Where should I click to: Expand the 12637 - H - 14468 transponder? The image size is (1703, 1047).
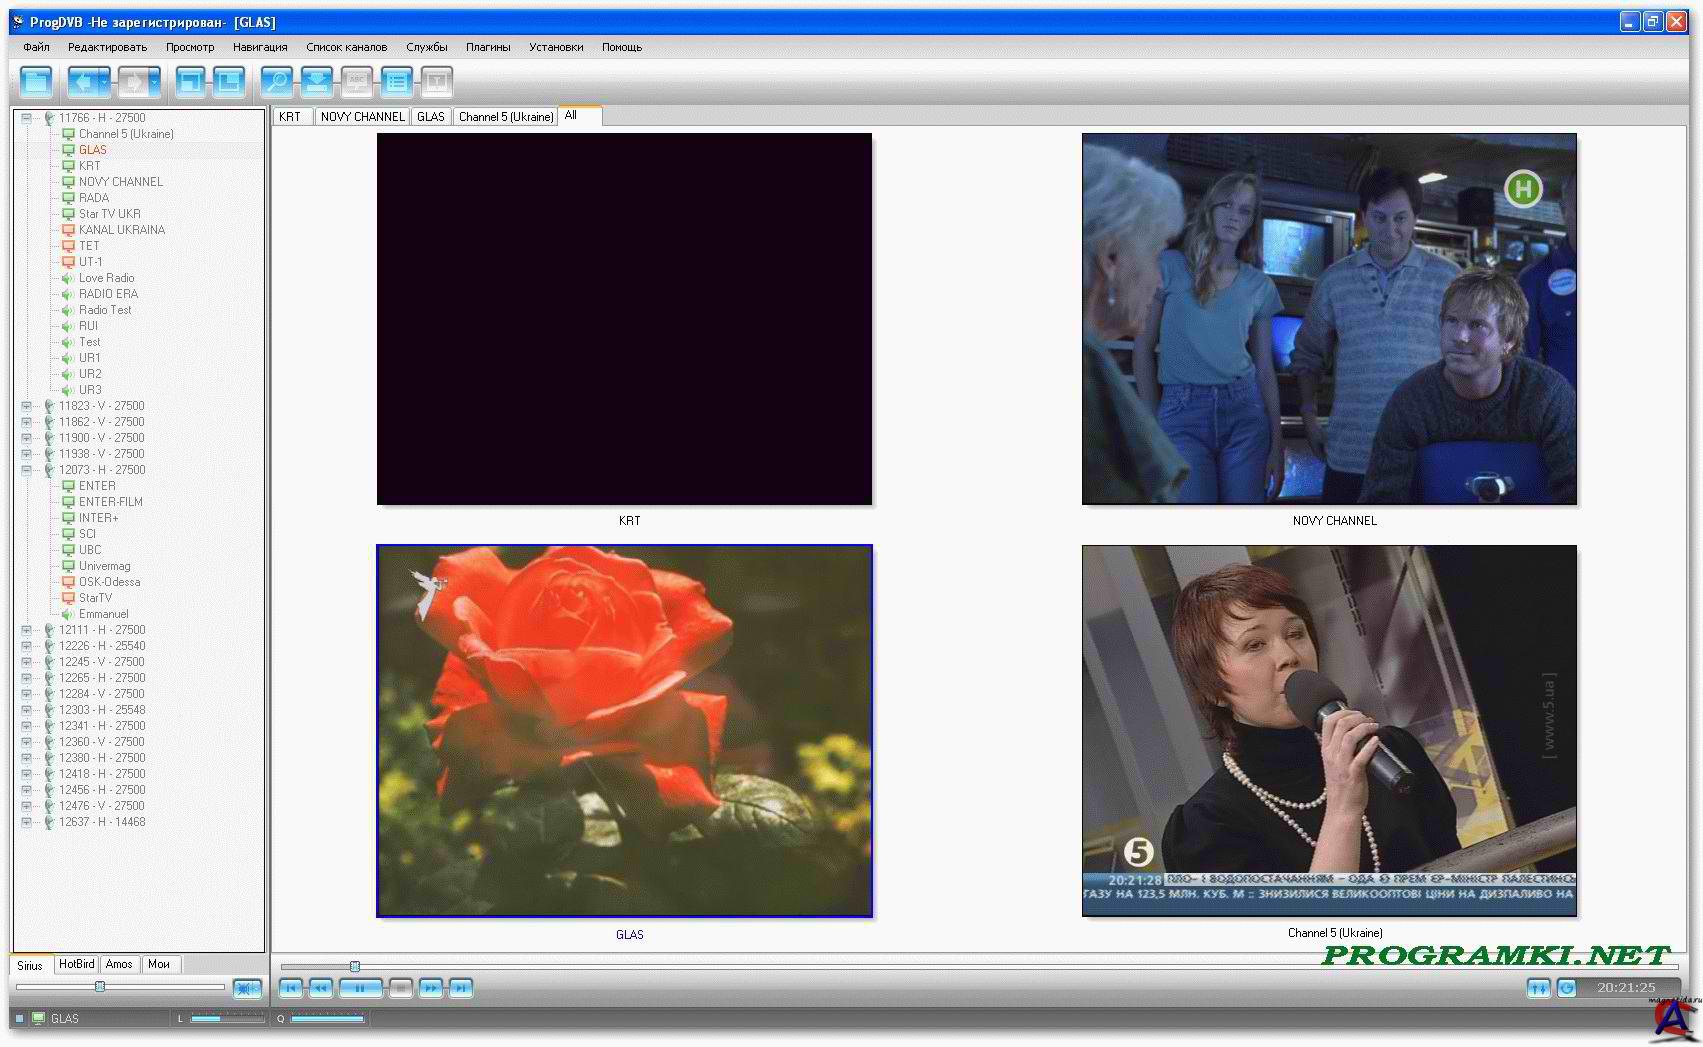(27, 822)
